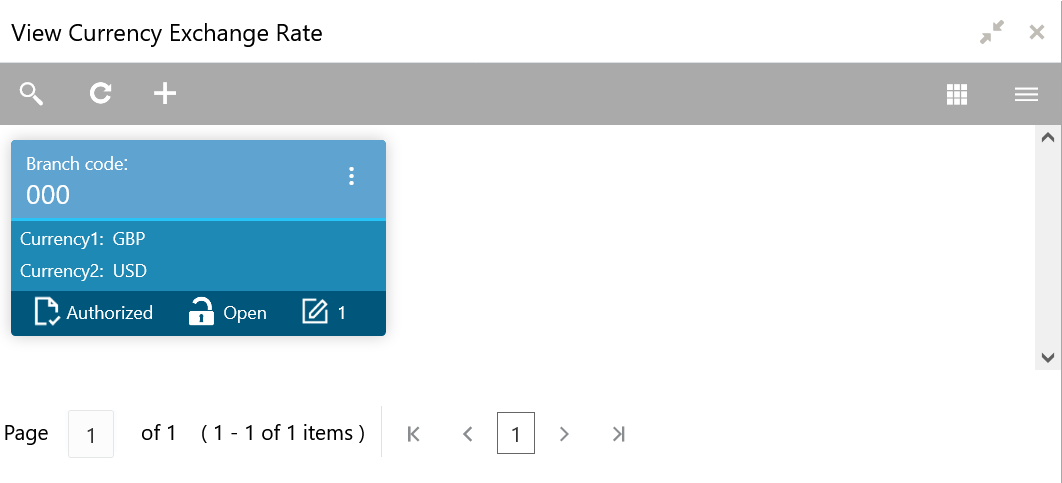The image size is (1062, 483).
Task: Add a new exchange rate record
Action: (x=164, y=94)
